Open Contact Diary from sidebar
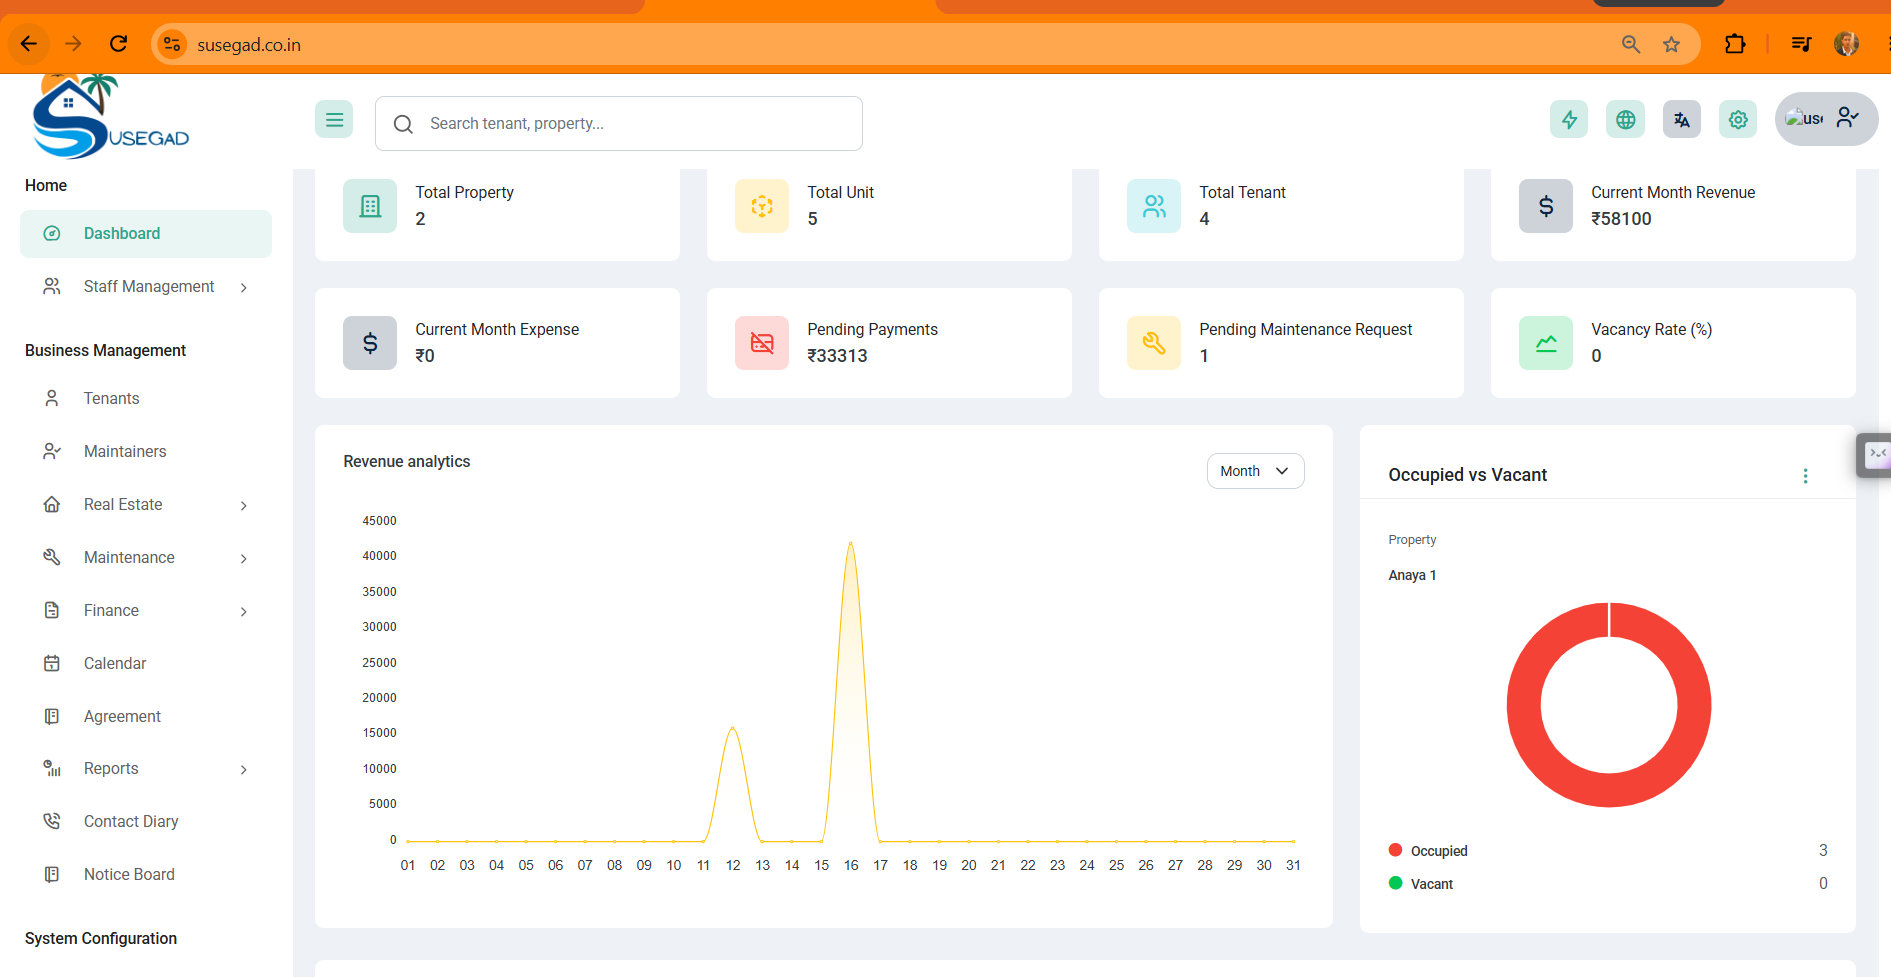 point(131,821)
